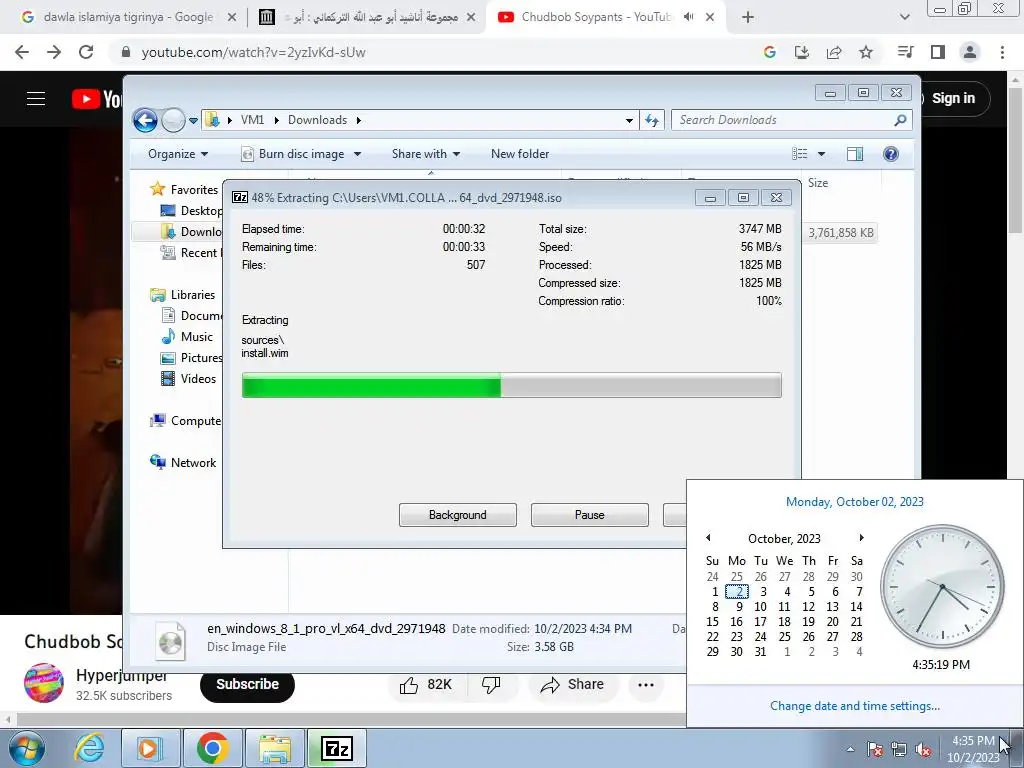Open the Share with menu
The width and height of the screenshot is (1024, 768).
[426, 154]
